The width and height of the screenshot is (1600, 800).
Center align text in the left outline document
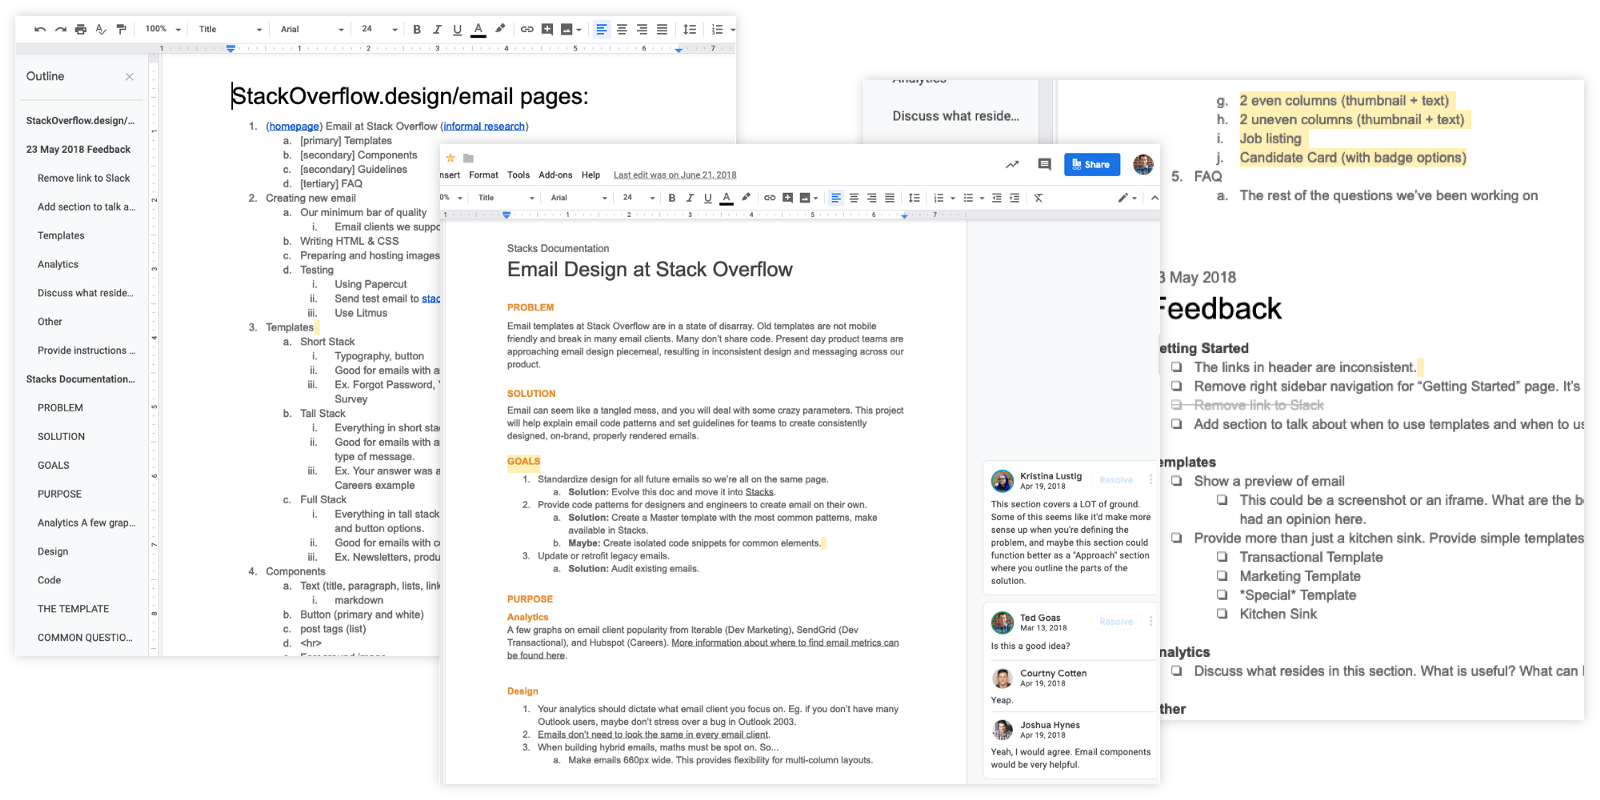622,29
